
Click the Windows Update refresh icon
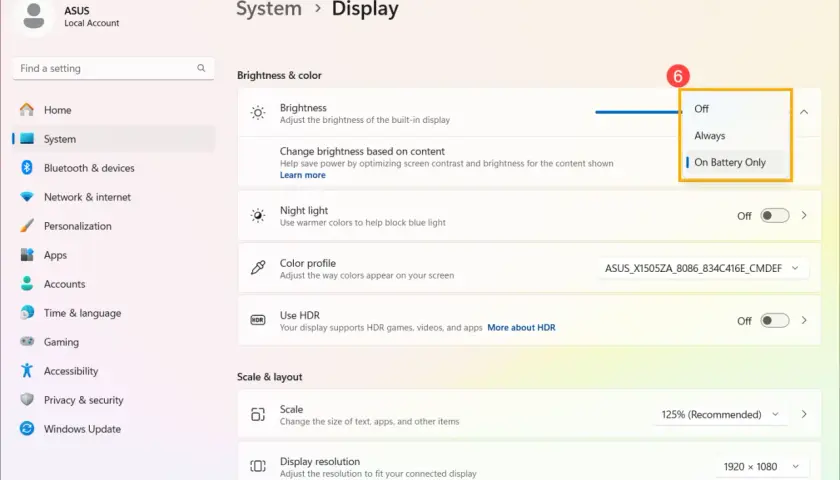click(27, 429)
